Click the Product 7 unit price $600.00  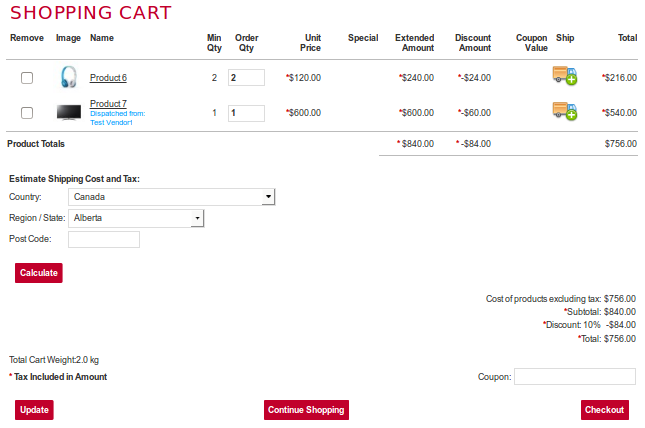pyautogui.click(x=304, y=113)
